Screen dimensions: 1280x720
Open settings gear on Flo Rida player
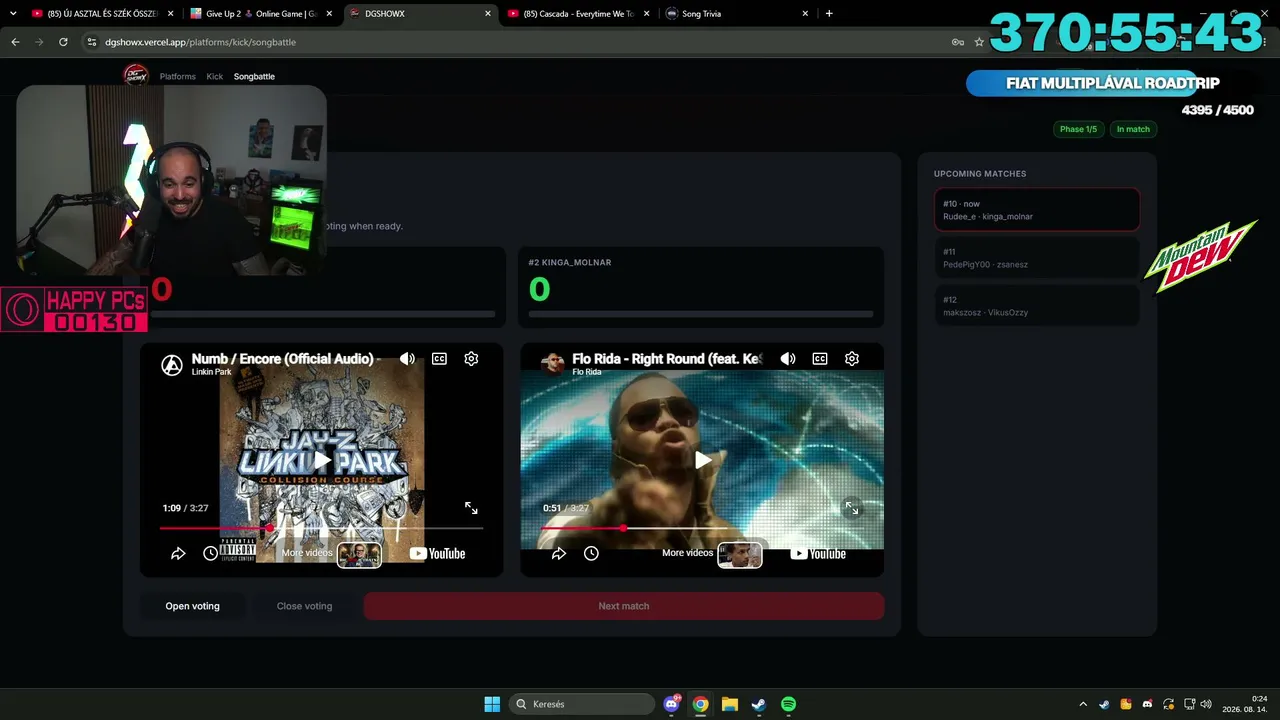point(852,359)
